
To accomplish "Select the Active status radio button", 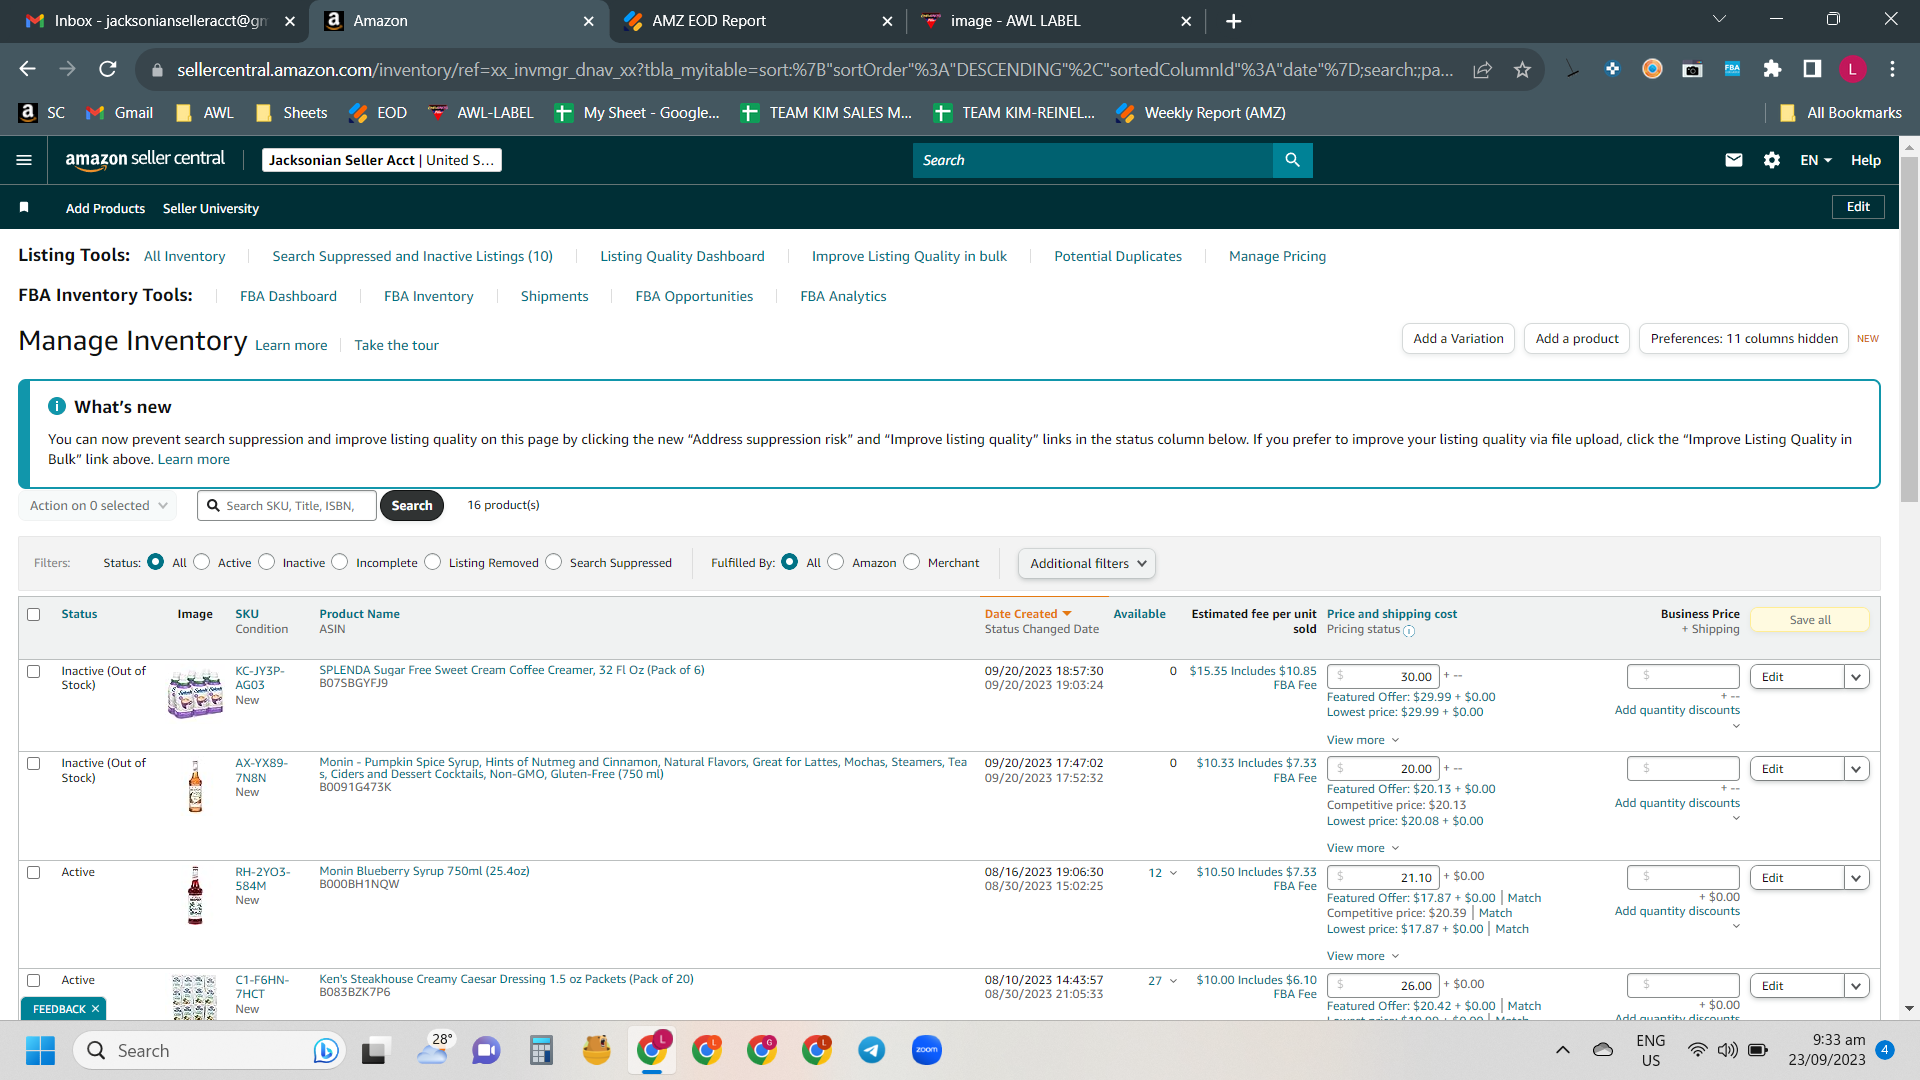I will pos(202,562).
